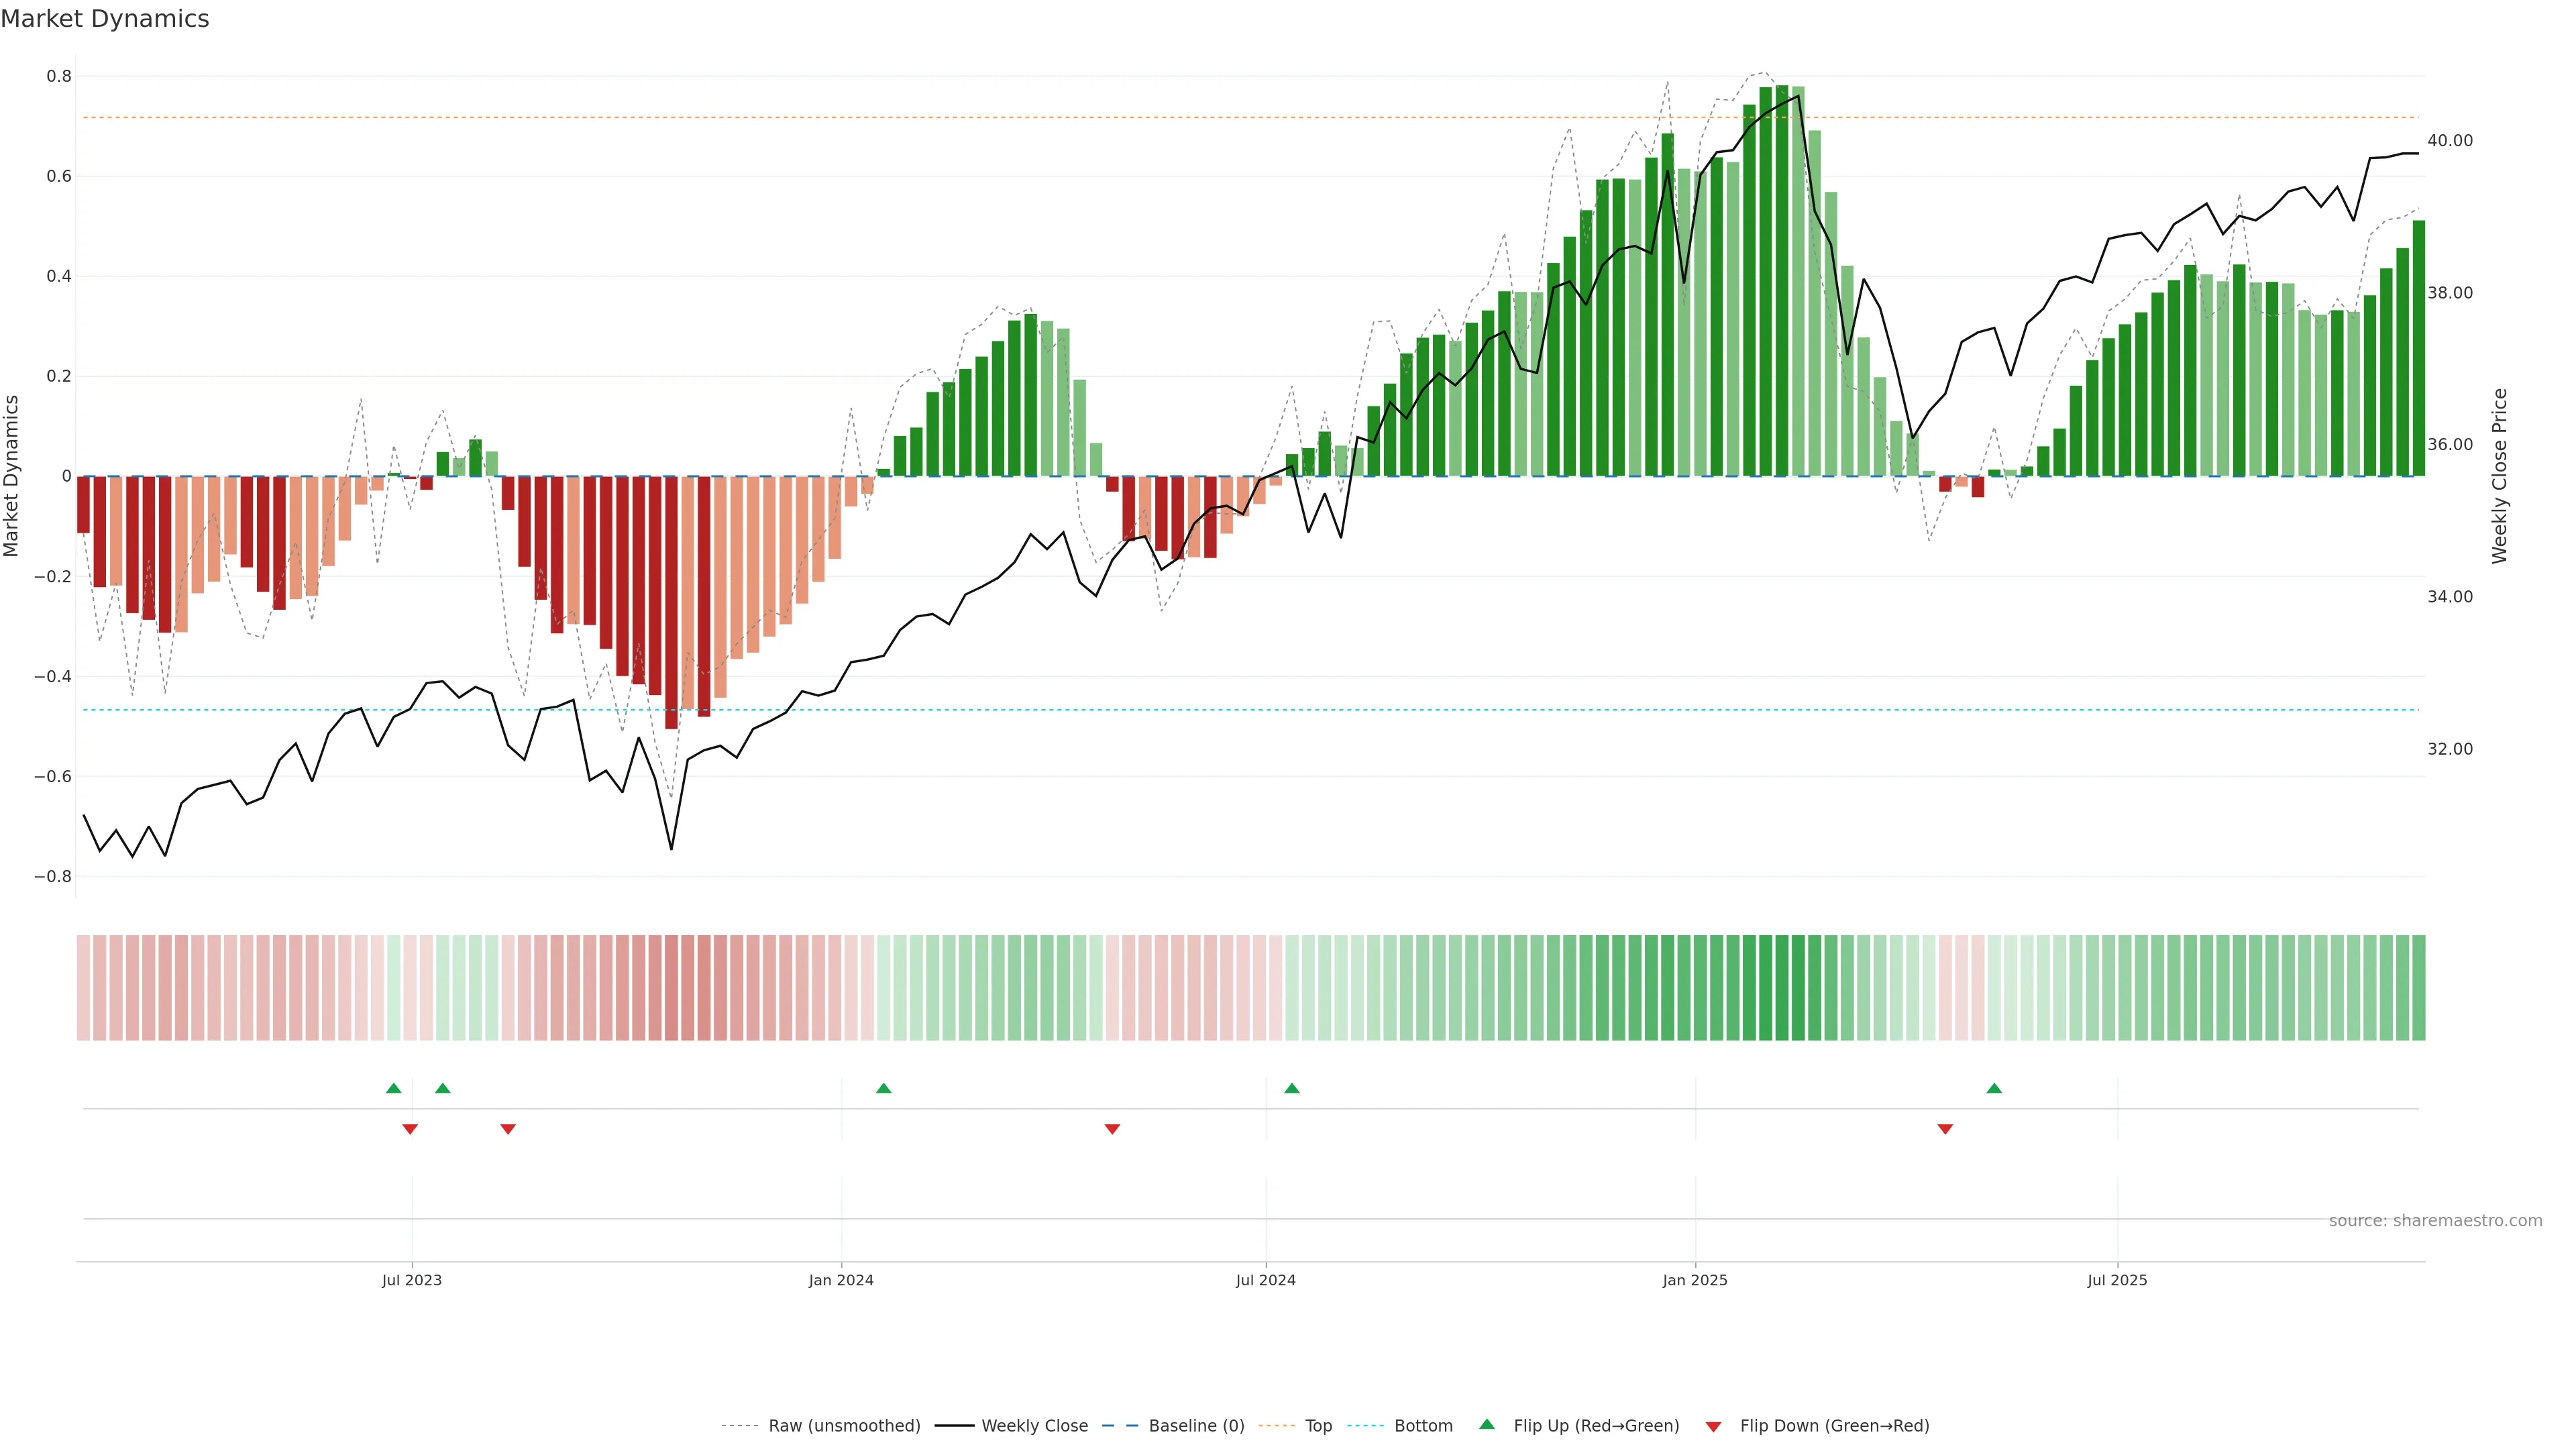Toggle the Bottom threshold legend entry

pyautogui.click(x=1423, y=1426)
